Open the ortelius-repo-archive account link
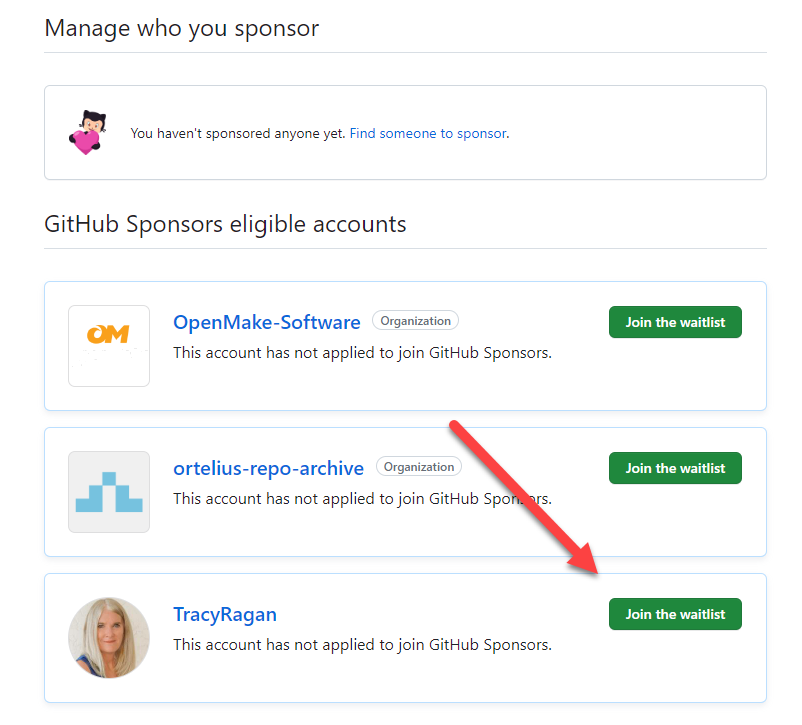Image resolution: width=802 pixels, height=725 pixels. [x=269, y=468]
